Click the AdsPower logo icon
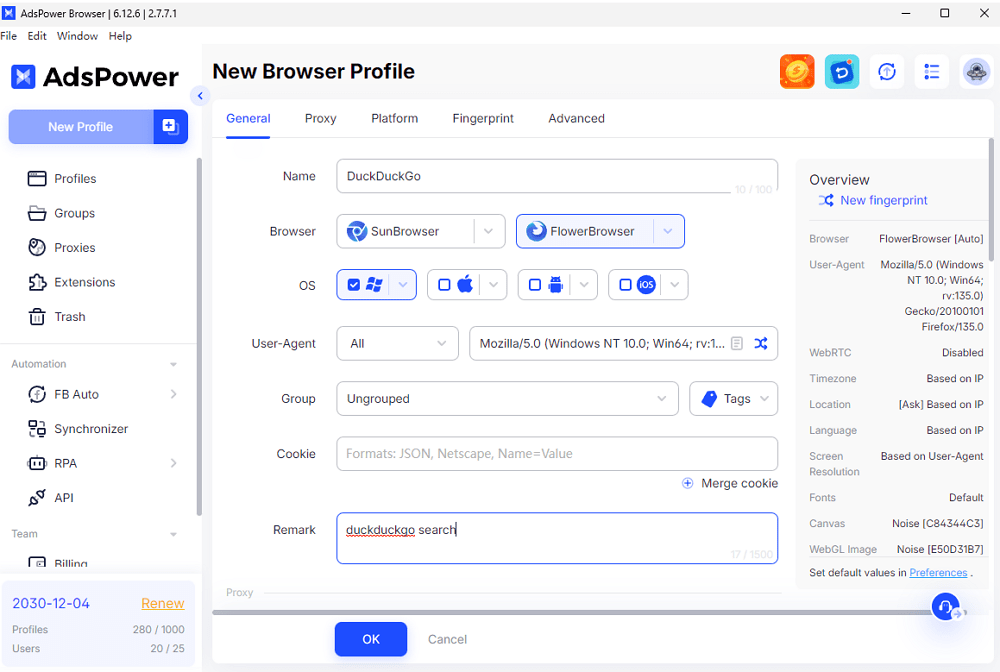Viewport: 1000px width, 672px height. pos(23,77)
